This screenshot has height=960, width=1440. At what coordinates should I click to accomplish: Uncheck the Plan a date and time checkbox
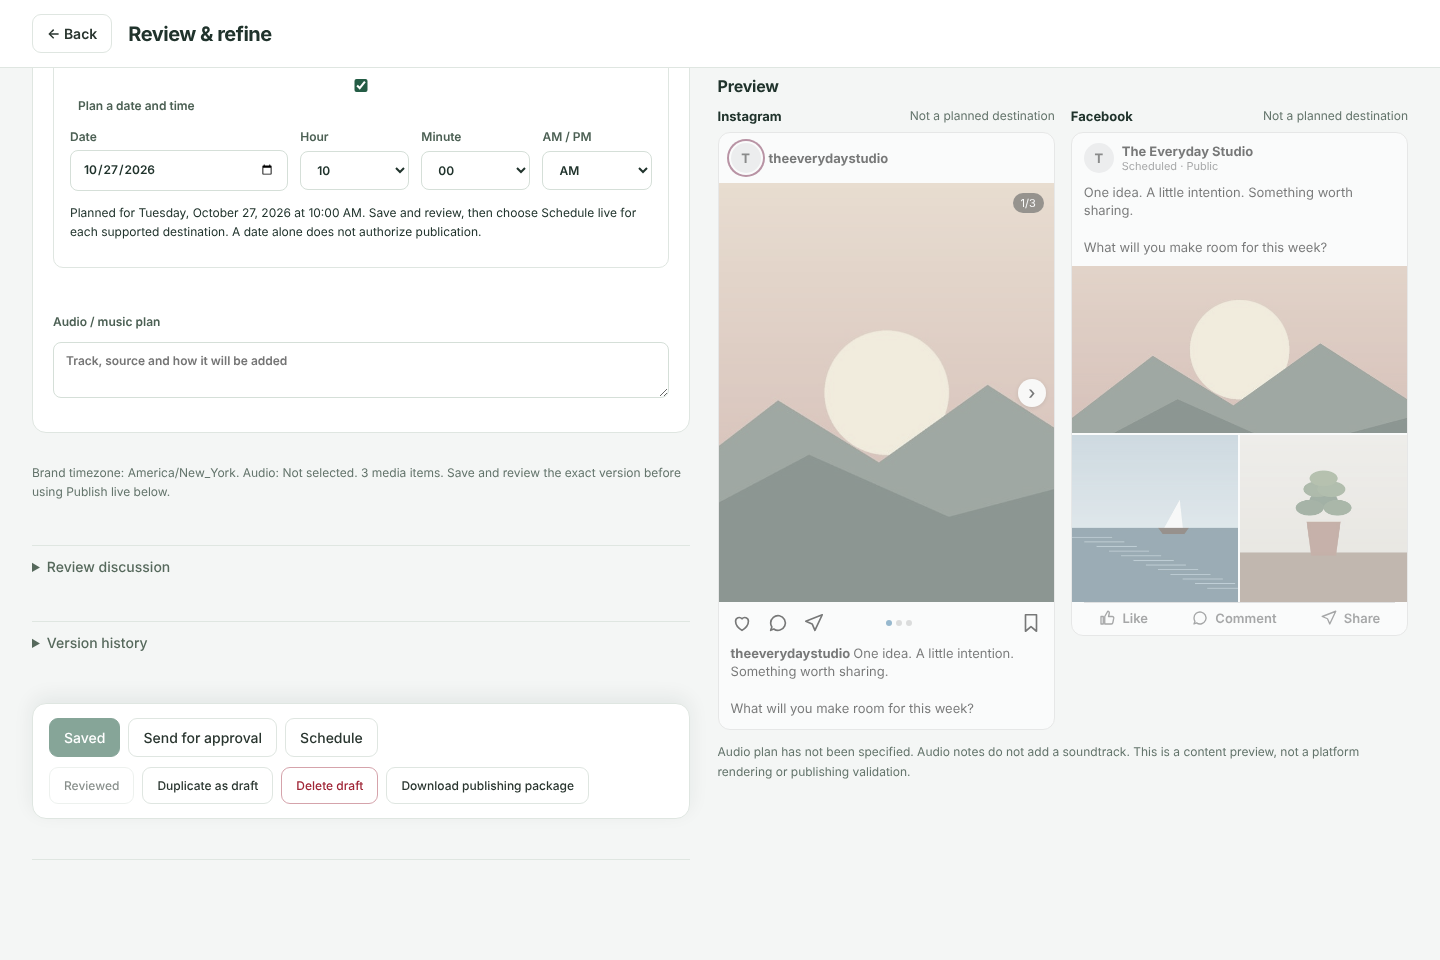click(361, 86)
